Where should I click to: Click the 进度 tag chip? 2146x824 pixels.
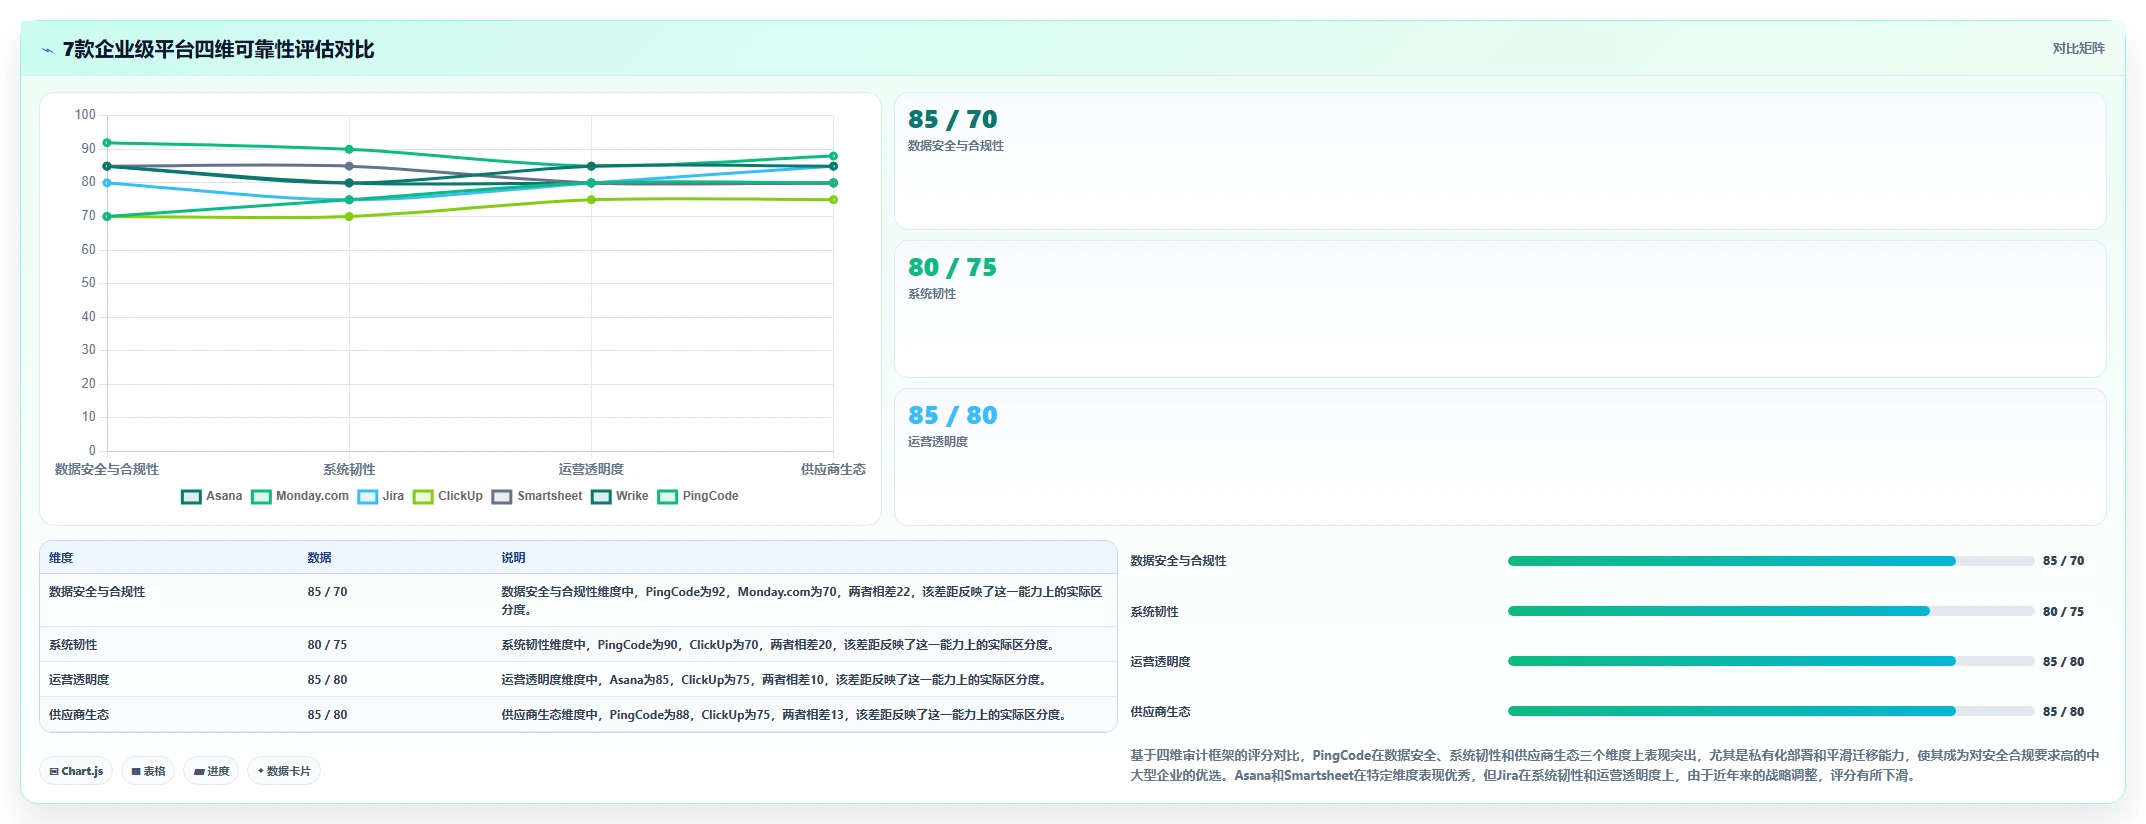(x=211, y=771)
